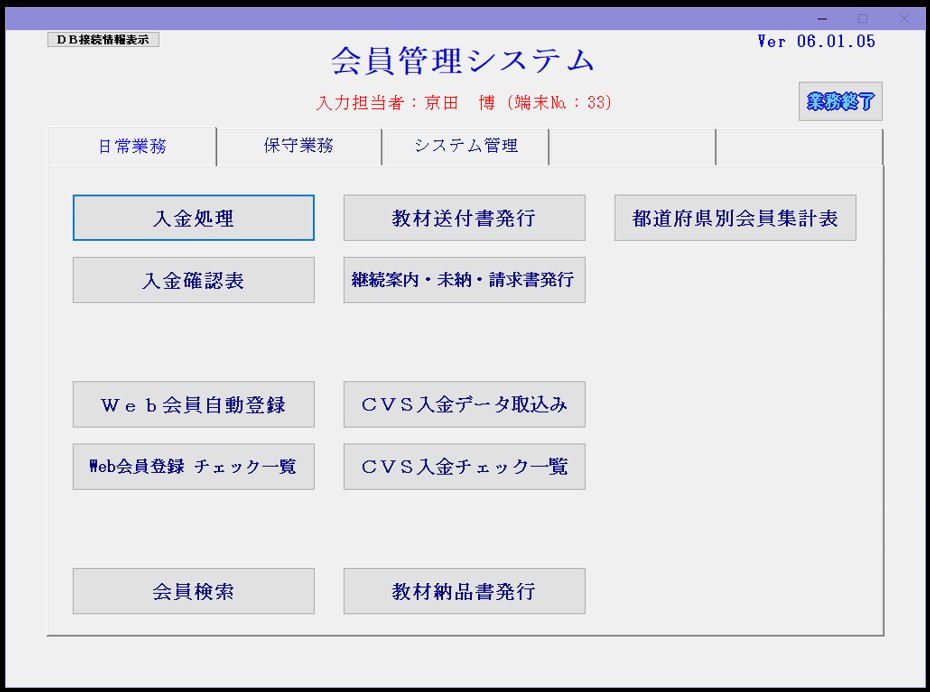
Task: Click the 業務終了 exit button
Action: tap(840, 101)
